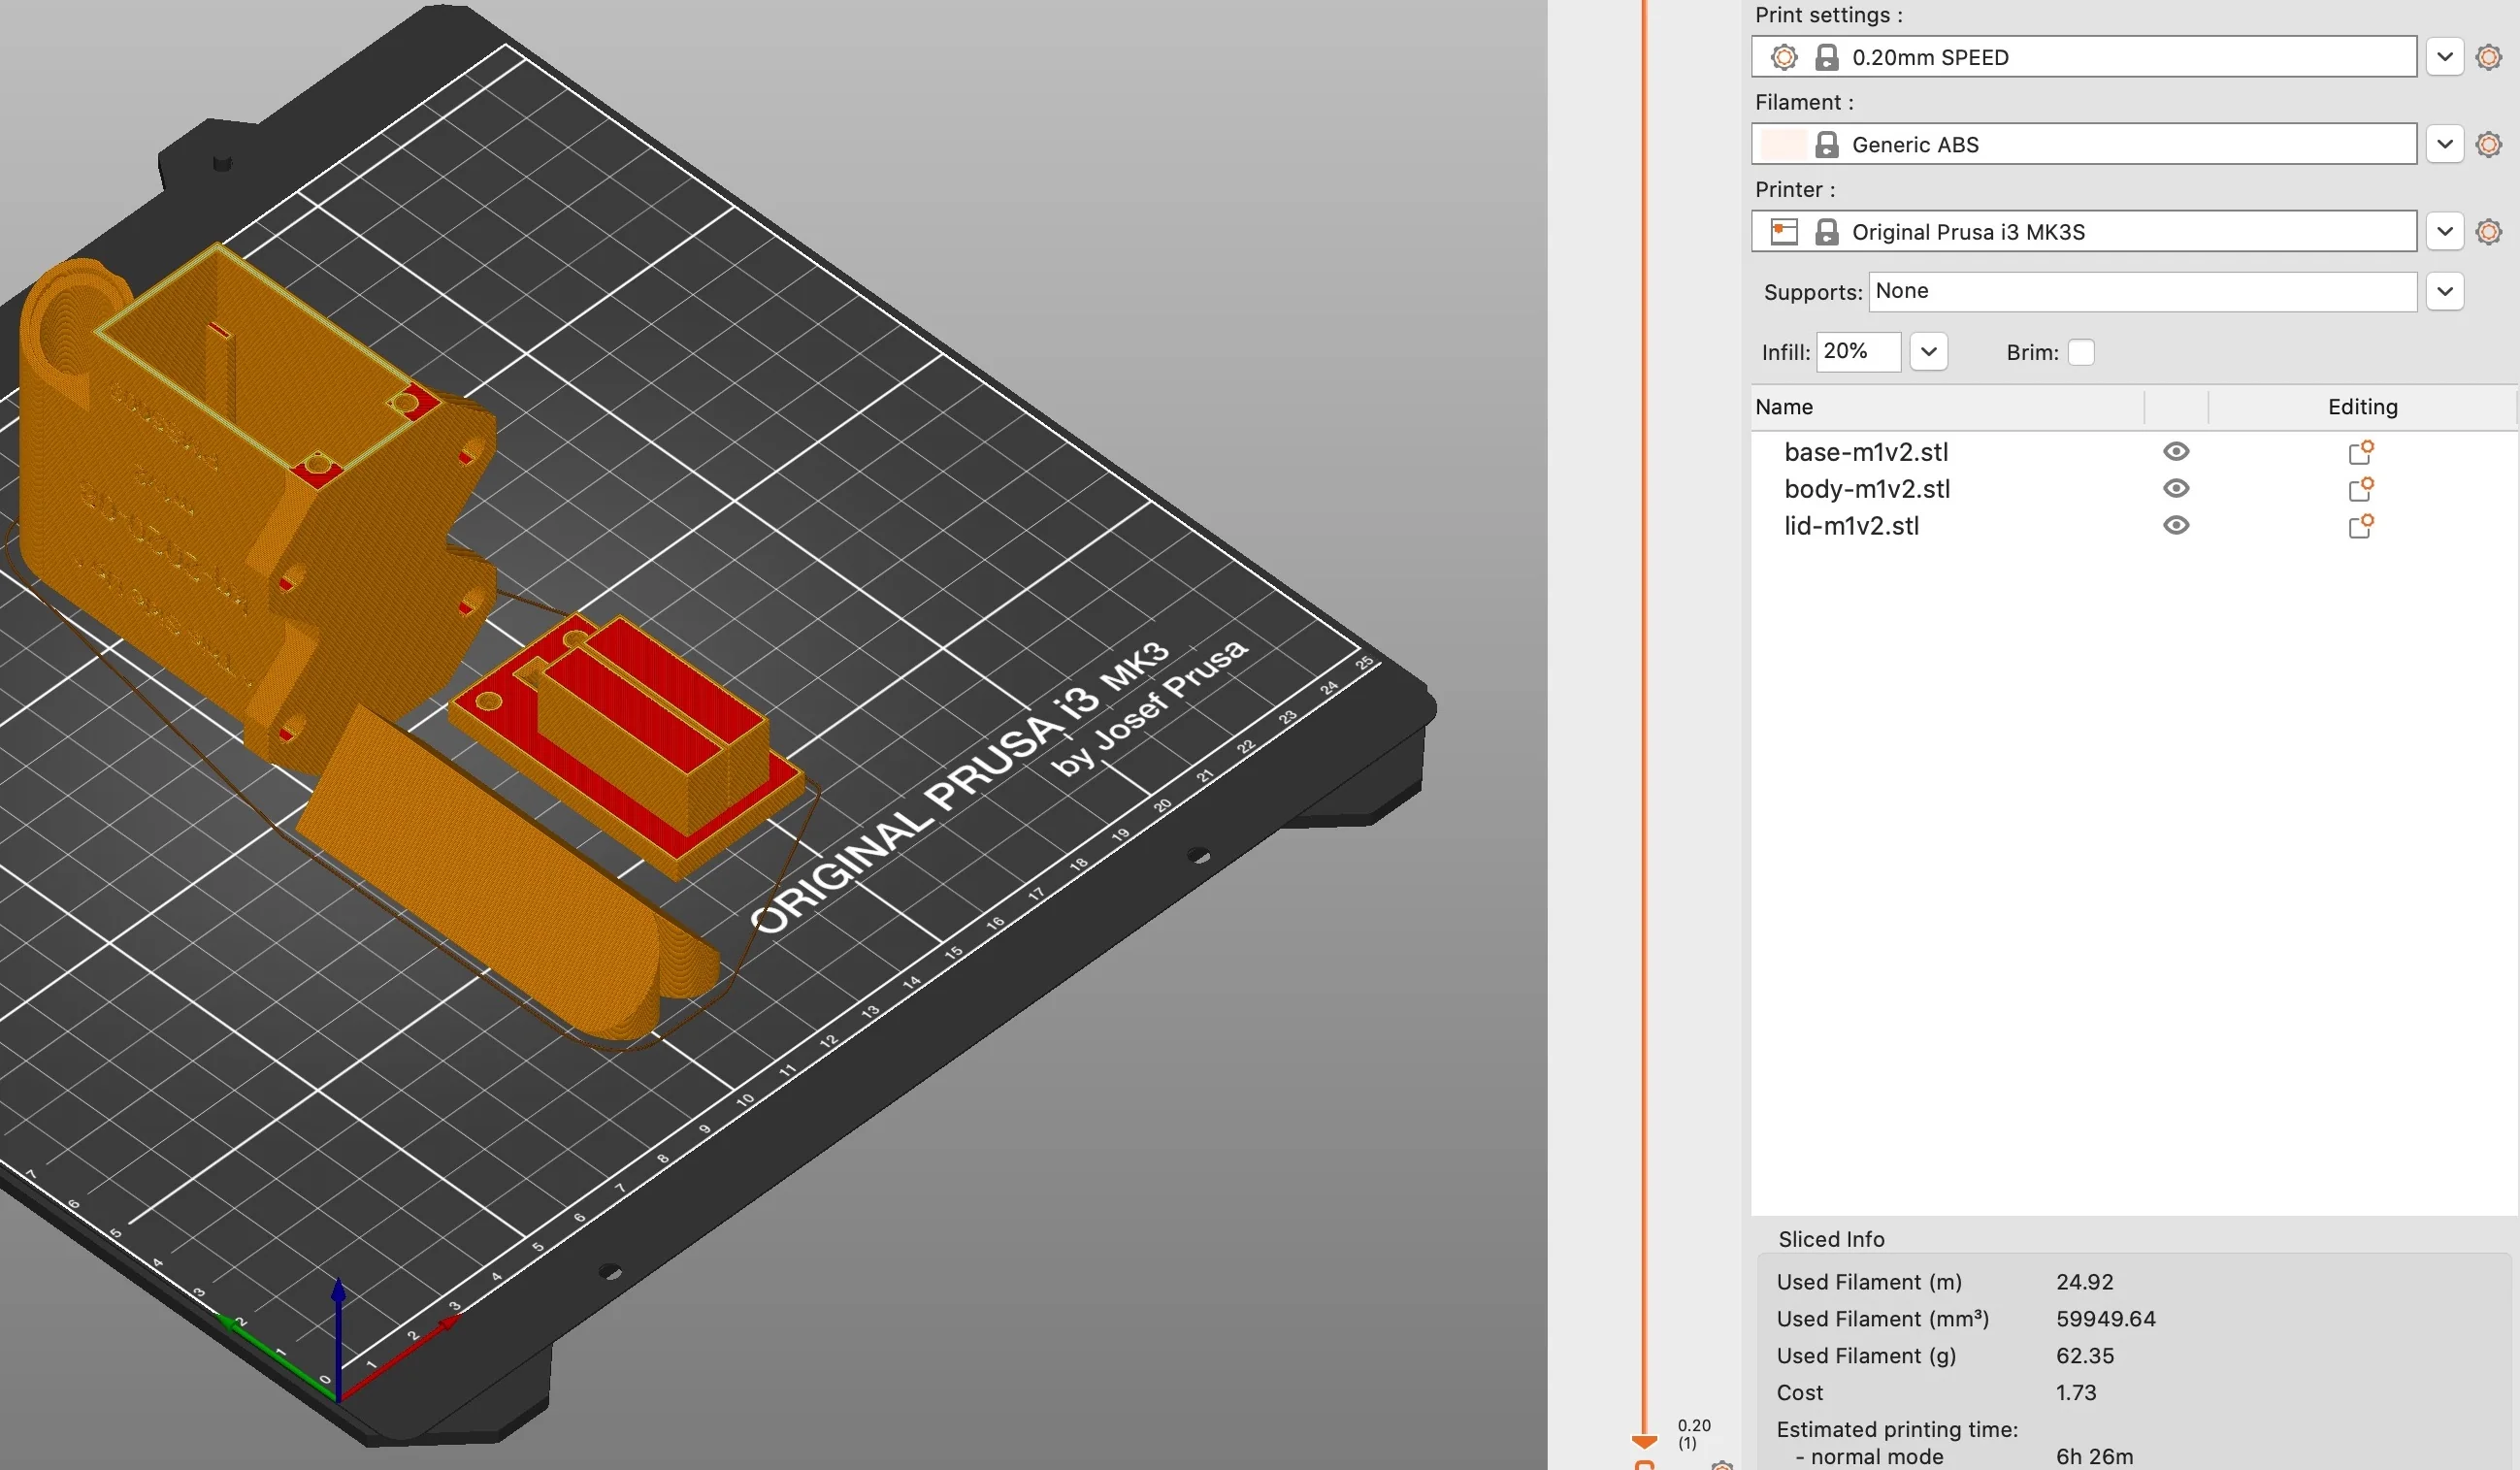Image resolution: width=2520 pixels, height=1470 pixels.
Task: Click the lock icon beside Generic ABS
Action: pos(1828,144)
